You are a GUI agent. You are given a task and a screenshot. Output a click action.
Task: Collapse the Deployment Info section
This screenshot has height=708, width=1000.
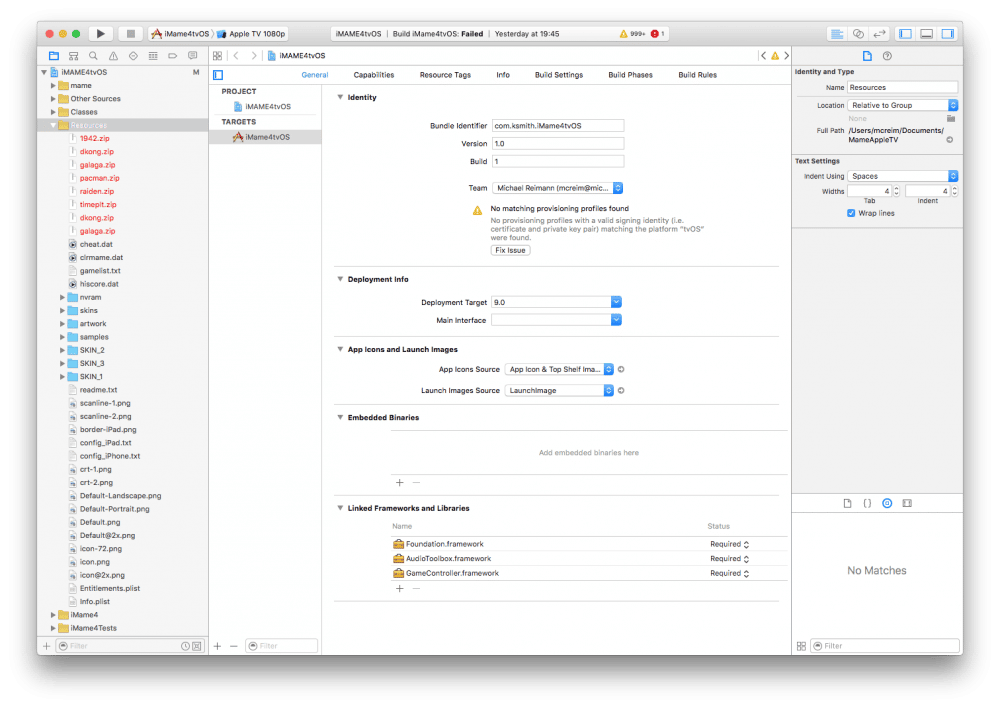click(340, 279)
